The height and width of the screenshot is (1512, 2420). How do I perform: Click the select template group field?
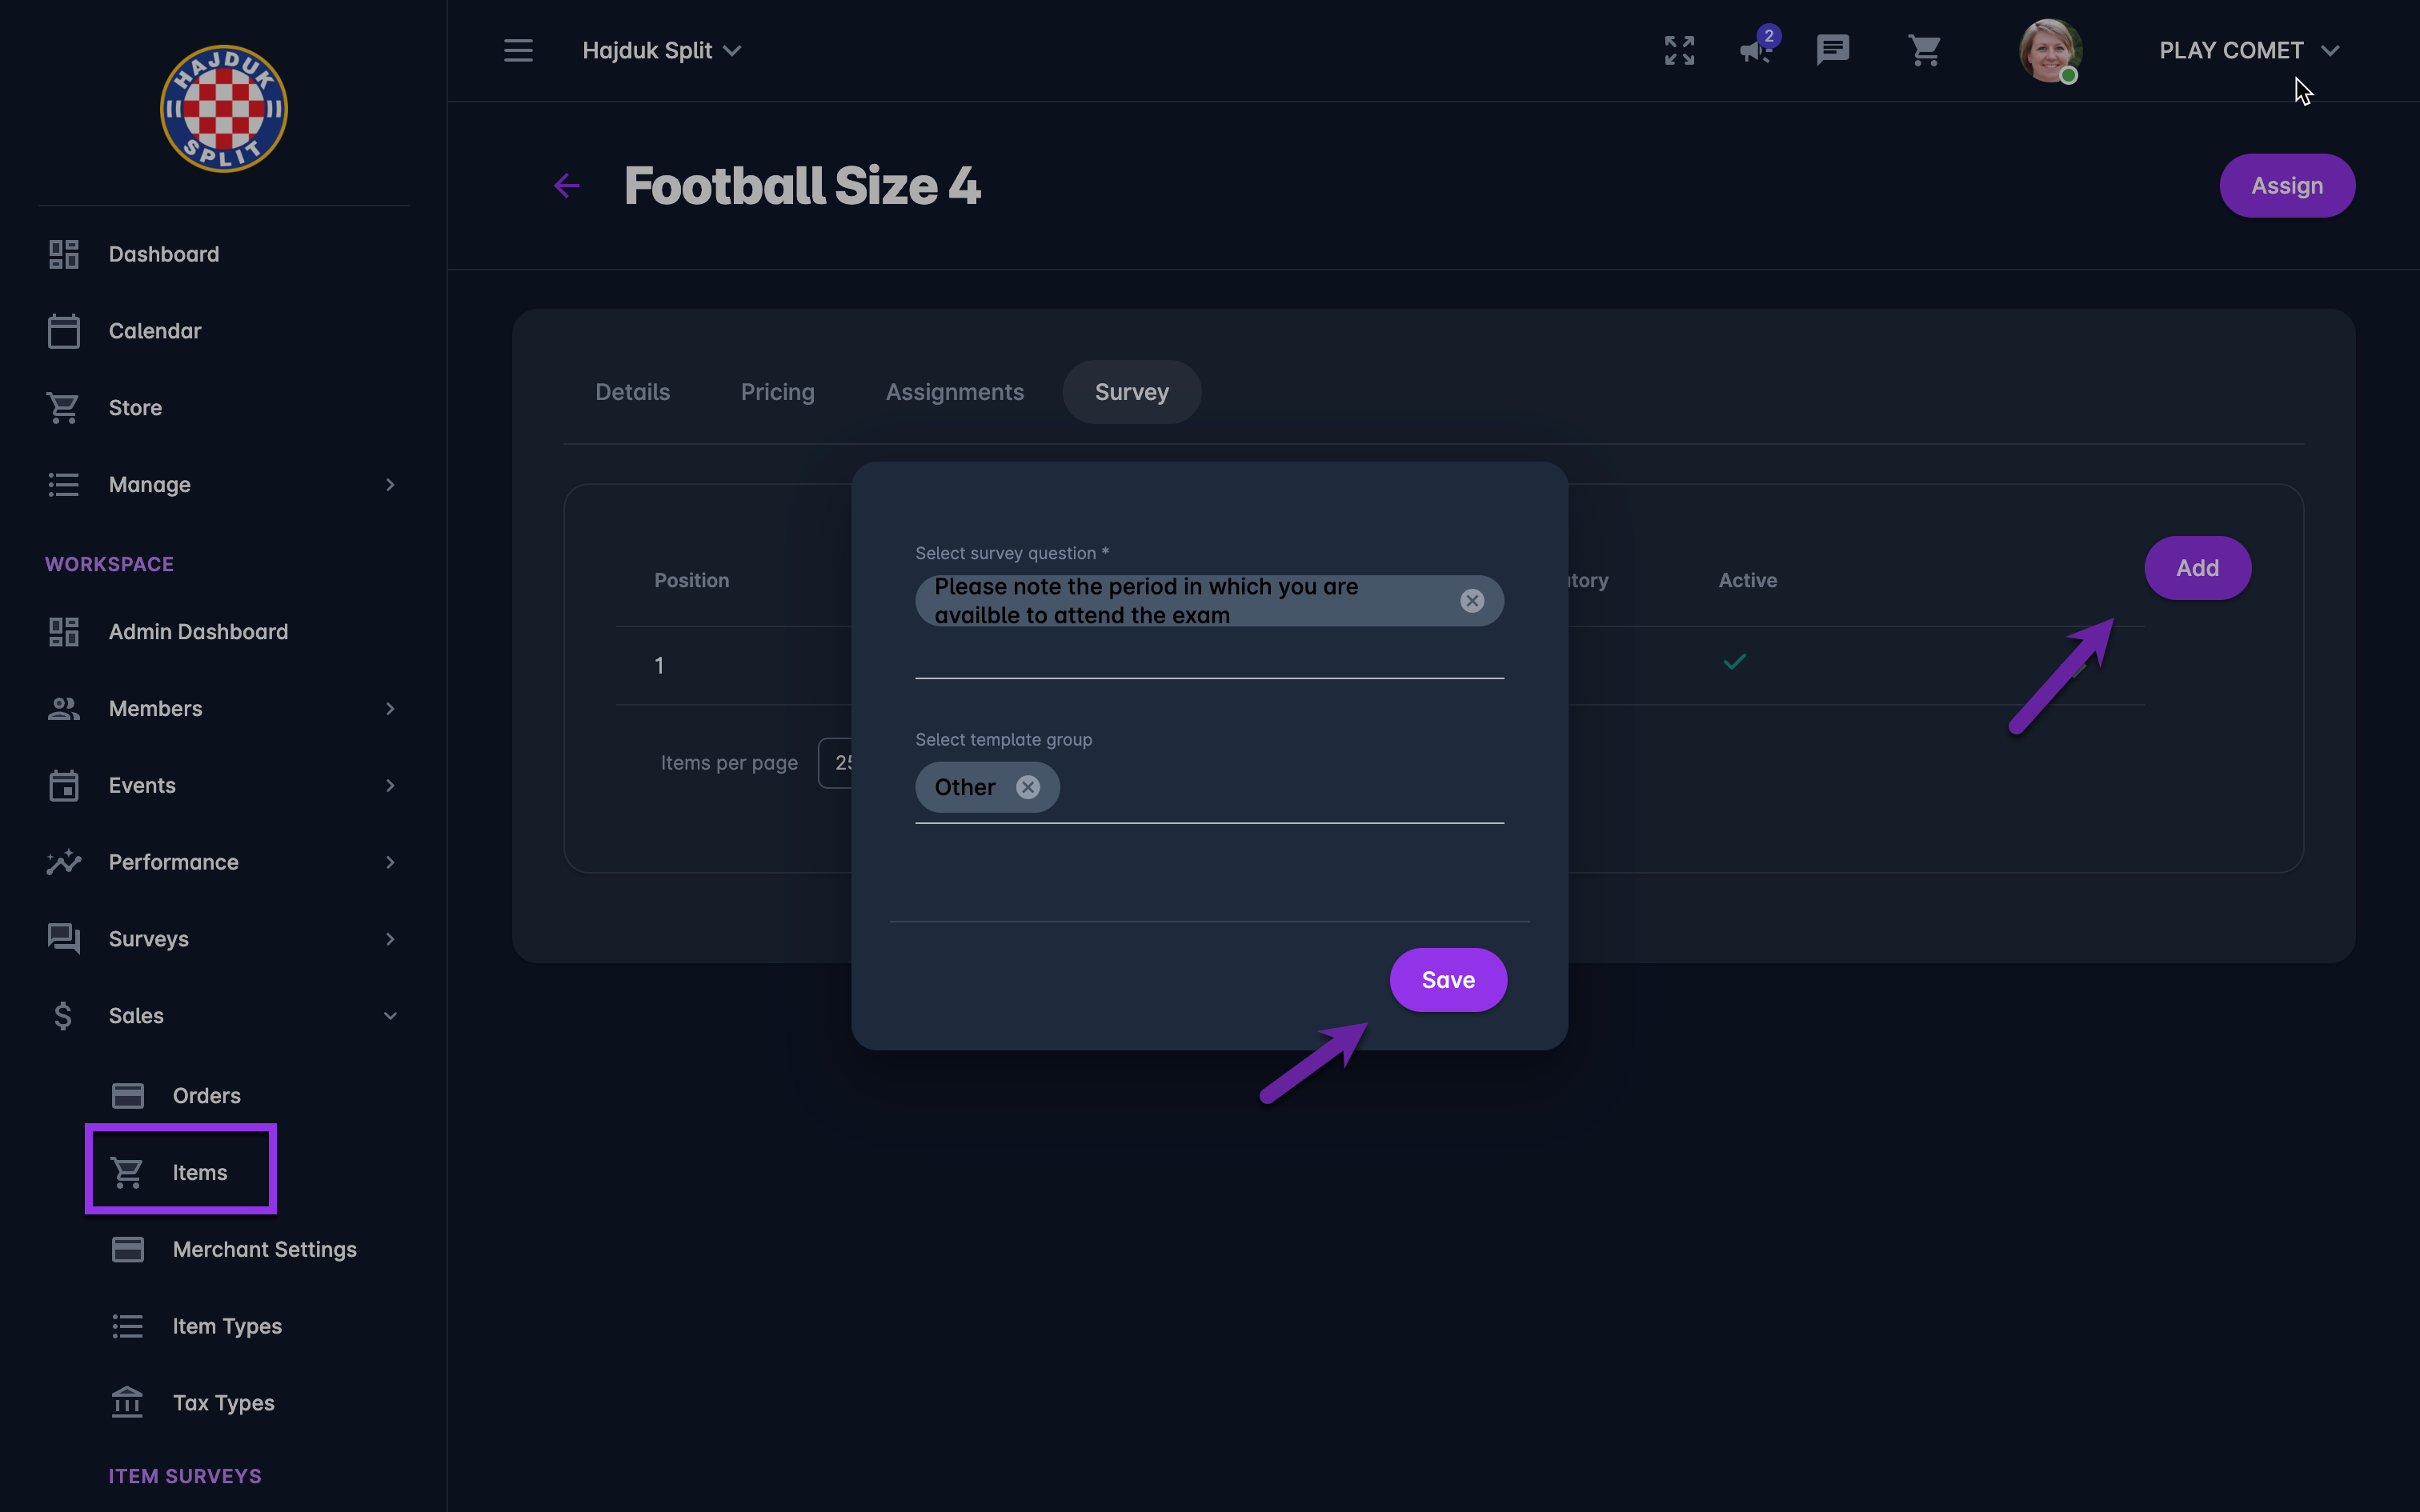tap(1280, 788)
